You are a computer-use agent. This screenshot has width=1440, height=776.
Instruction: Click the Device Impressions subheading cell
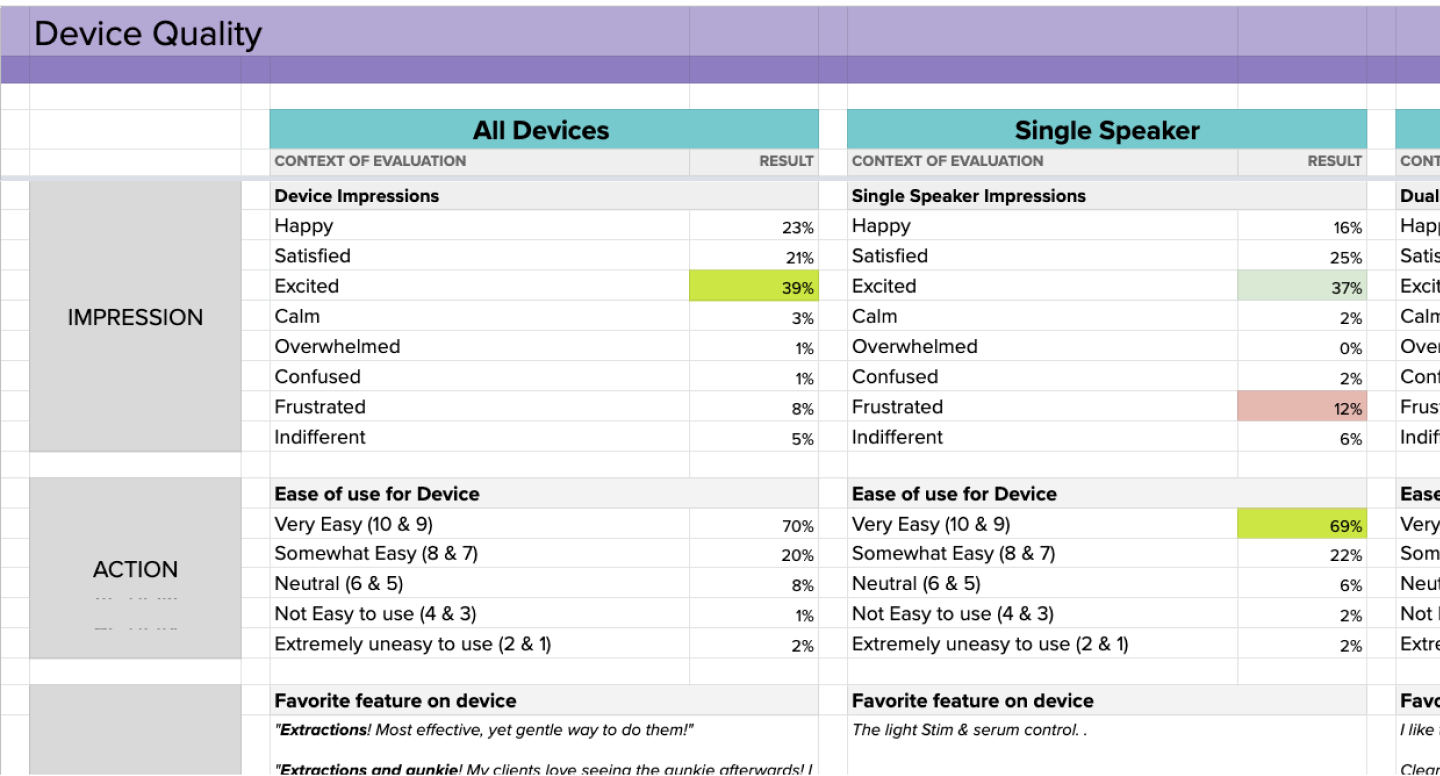click(357, 196)
